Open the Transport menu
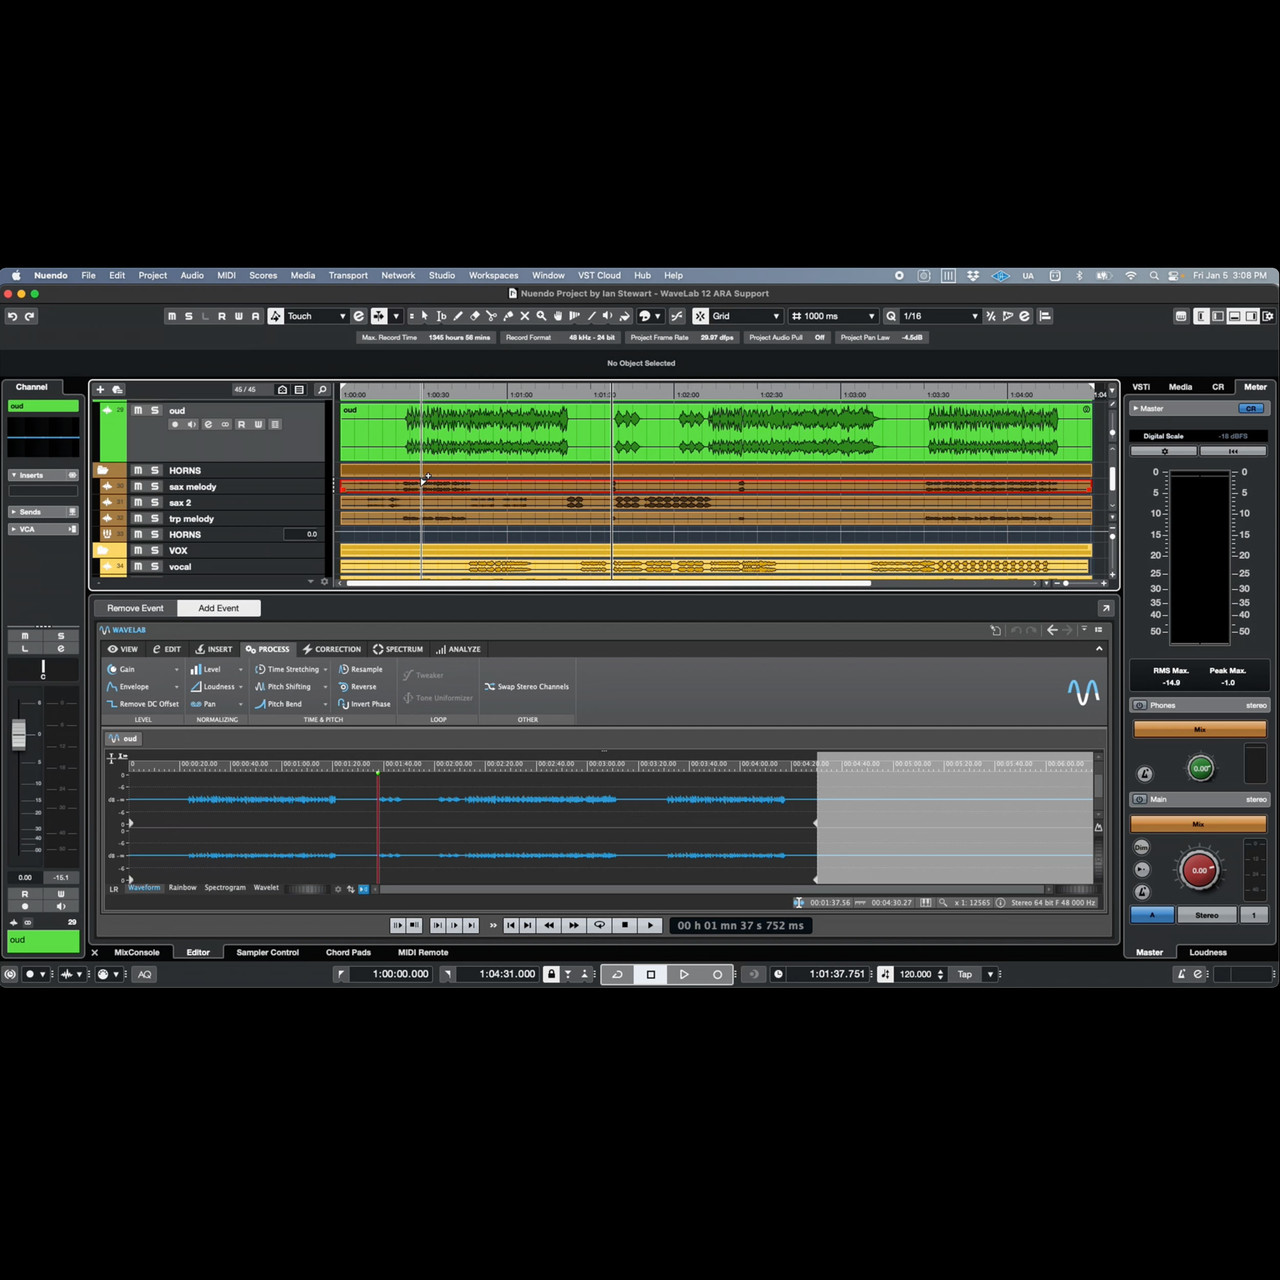This screenshot has height=1280, width=1280. click(347, 275)
